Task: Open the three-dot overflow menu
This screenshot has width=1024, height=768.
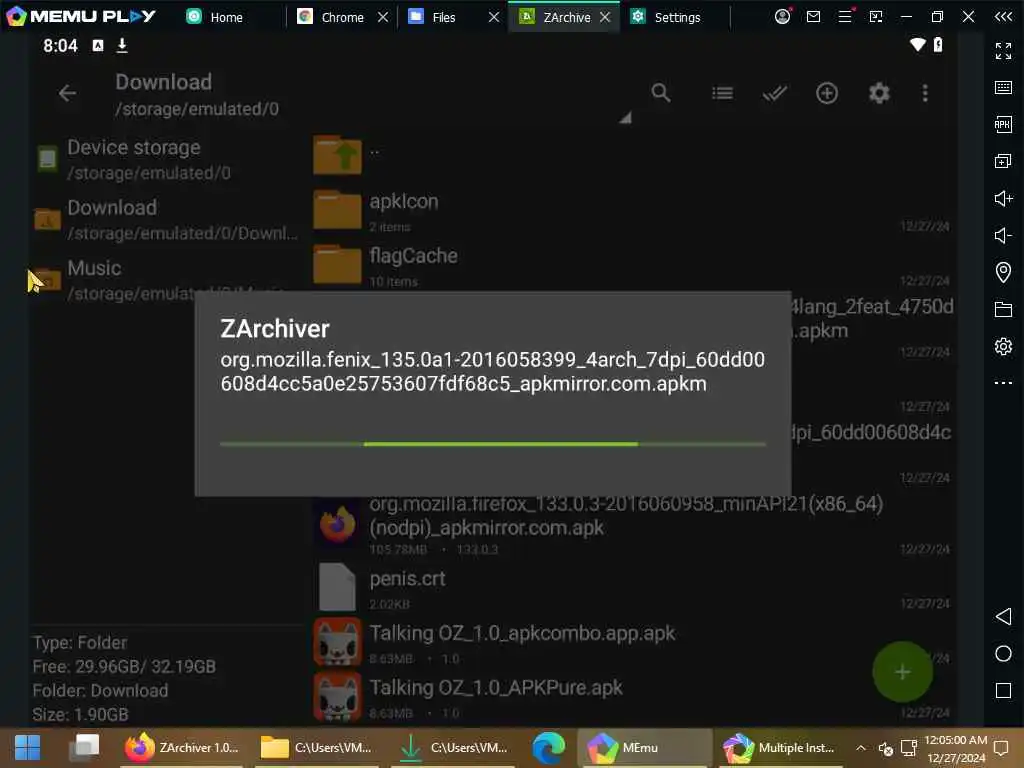Action: click(925, 93)
